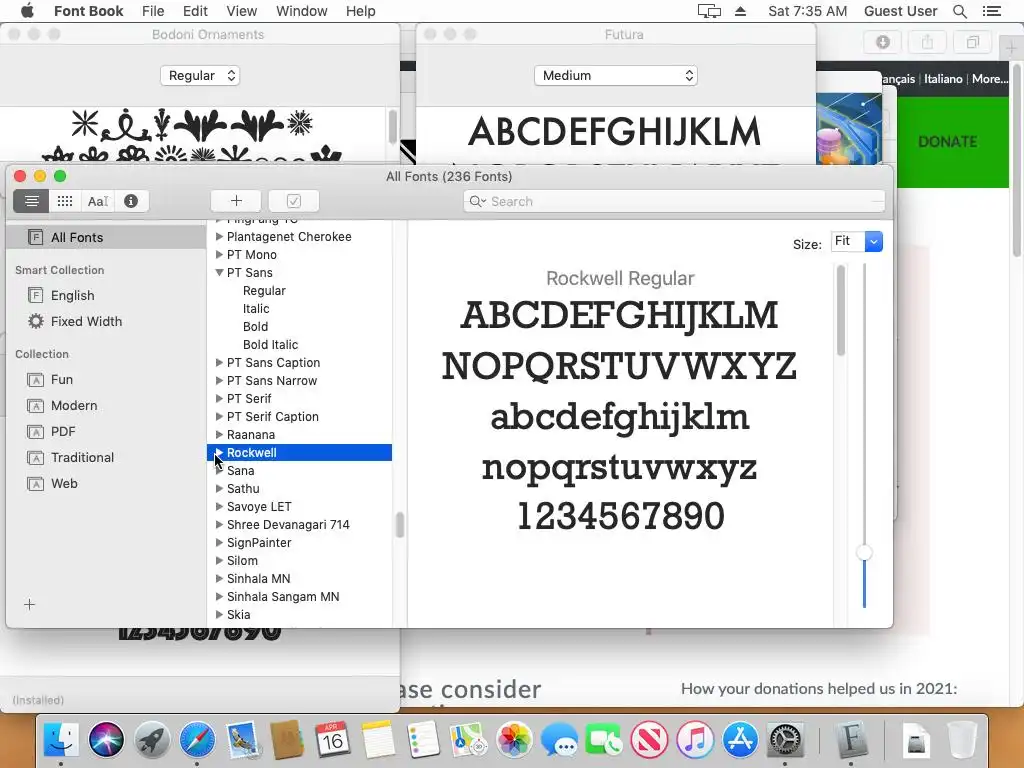Open the PDF collection
The image size is (1024, 768).
(x=63, y=432)
